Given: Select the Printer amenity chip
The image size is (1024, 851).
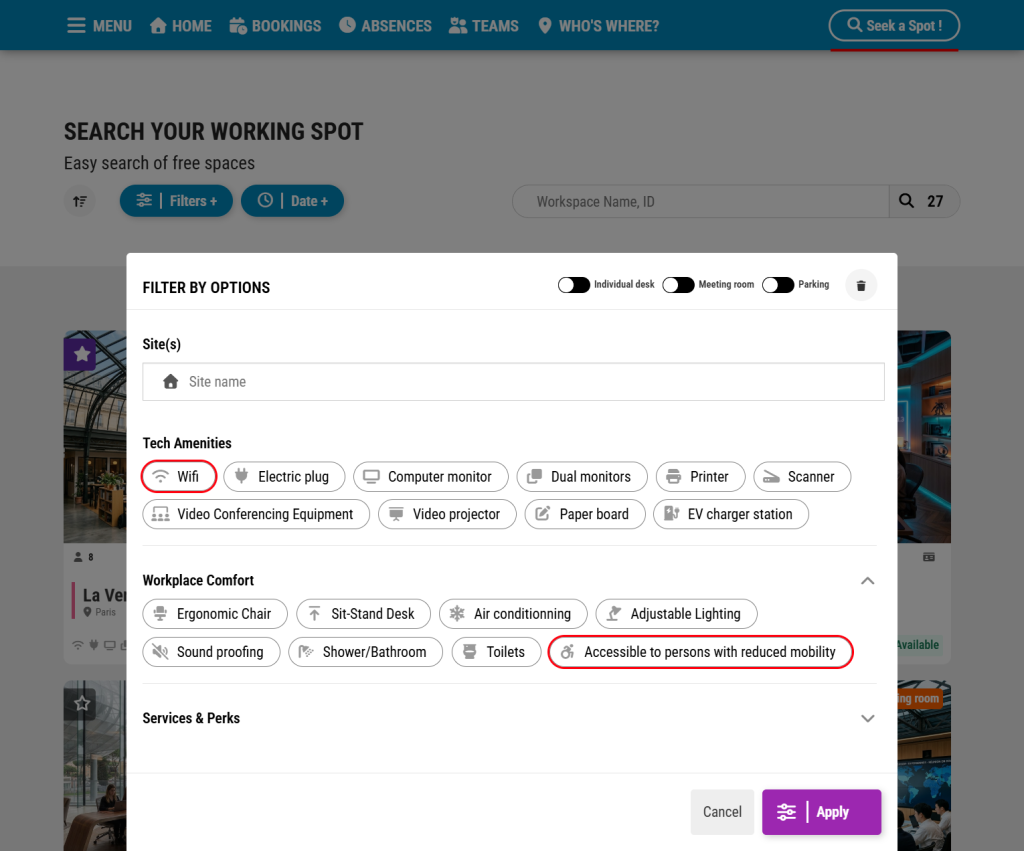Looking at the screenshot, I should click(700, 477).
